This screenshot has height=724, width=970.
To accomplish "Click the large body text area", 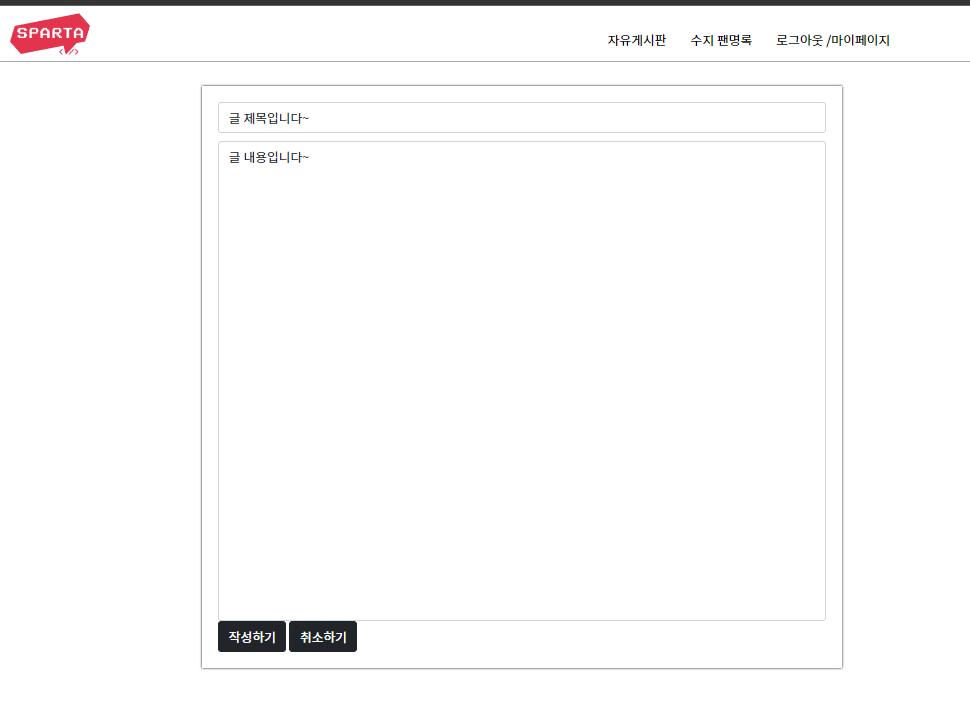I will click(x=521, y=380).
